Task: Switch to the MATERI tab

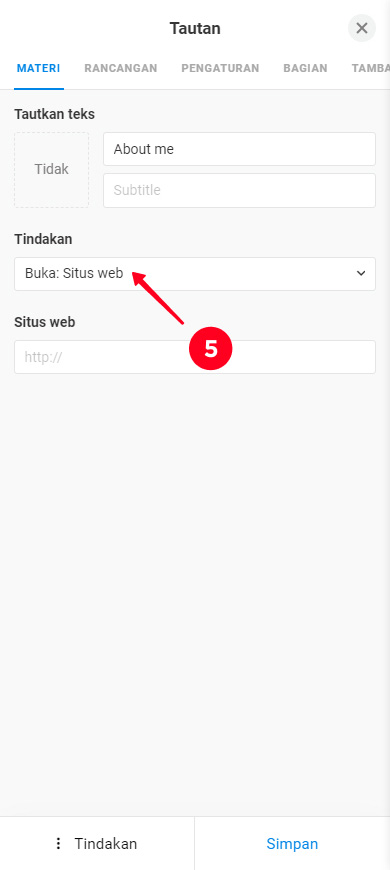Action: (38, 68)
